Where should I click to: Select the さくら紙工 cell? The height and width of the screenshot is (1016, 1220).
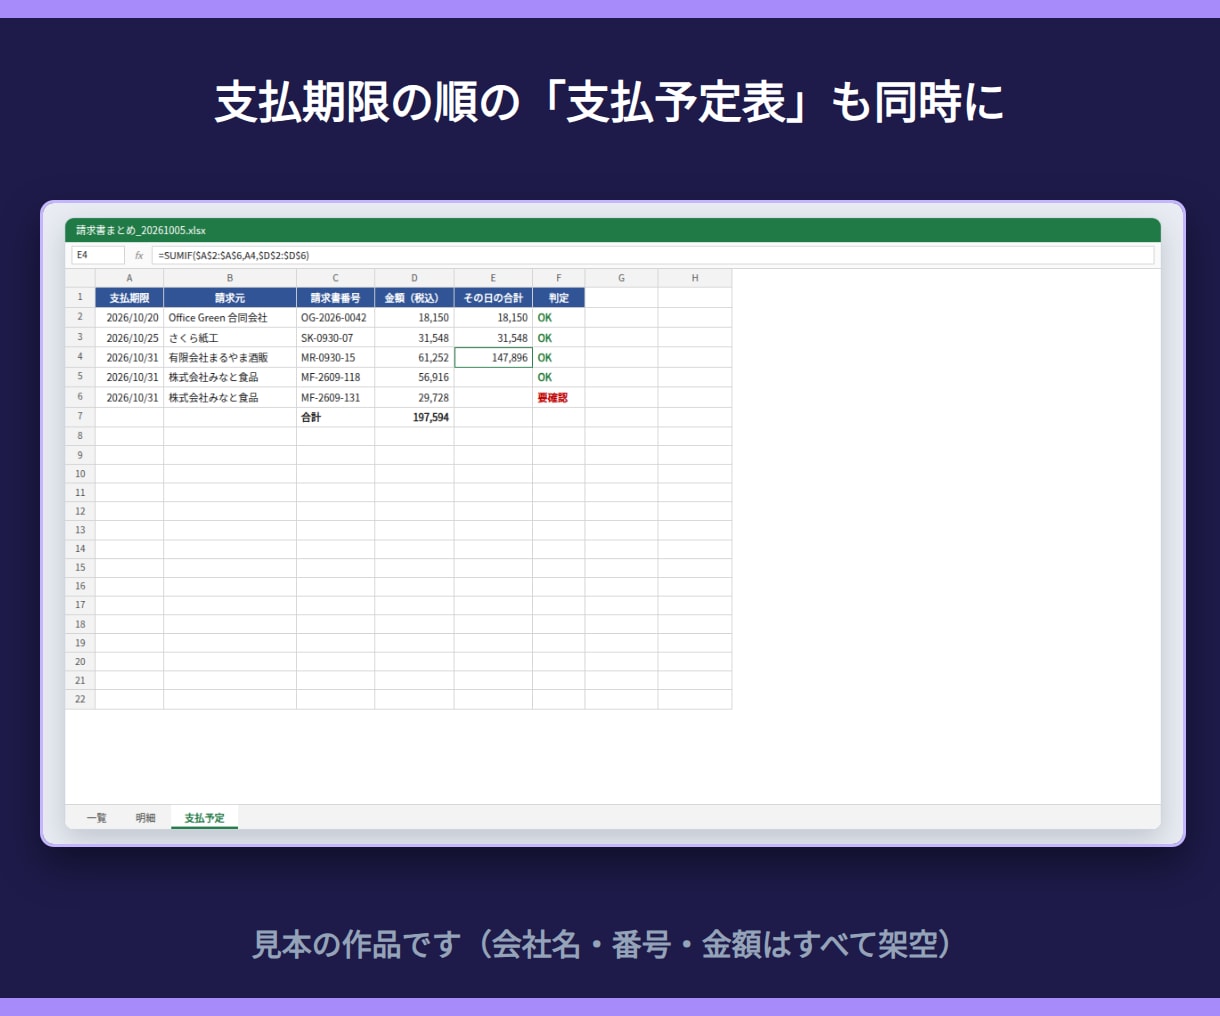point(230,338)
